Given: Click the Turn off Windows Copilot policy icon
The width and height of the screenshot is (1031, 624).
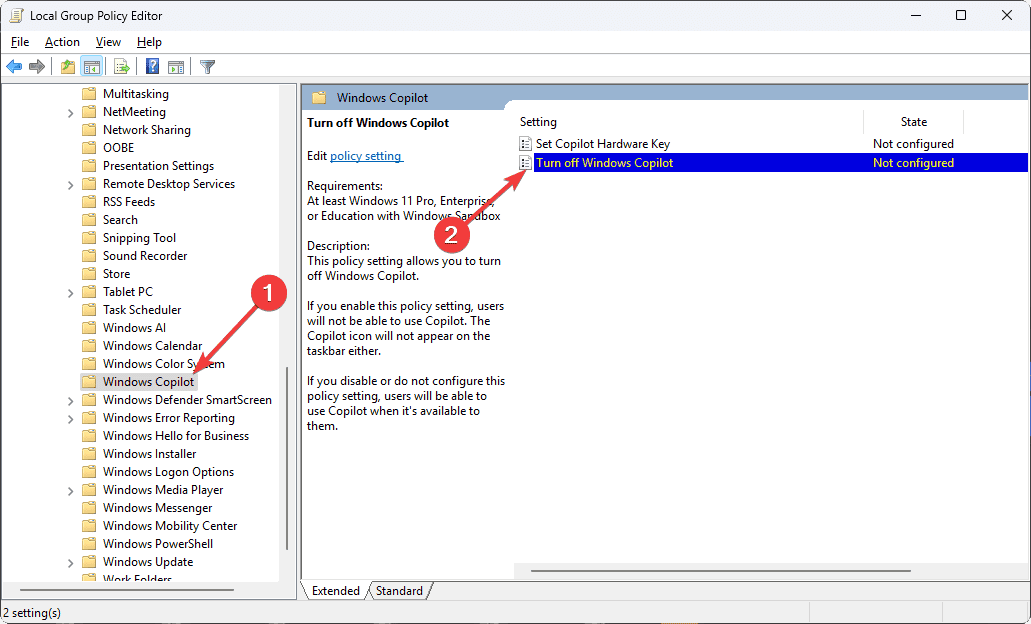Looking at the screenshot, I should pos(525,162).
